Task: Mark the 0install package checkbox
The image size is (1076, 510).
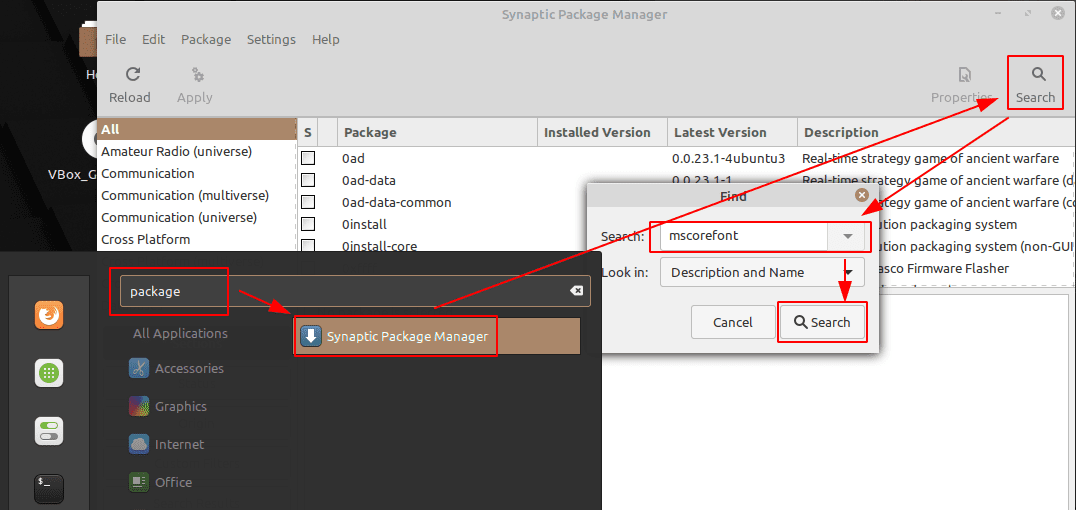Action: click(x=308, y=224)
